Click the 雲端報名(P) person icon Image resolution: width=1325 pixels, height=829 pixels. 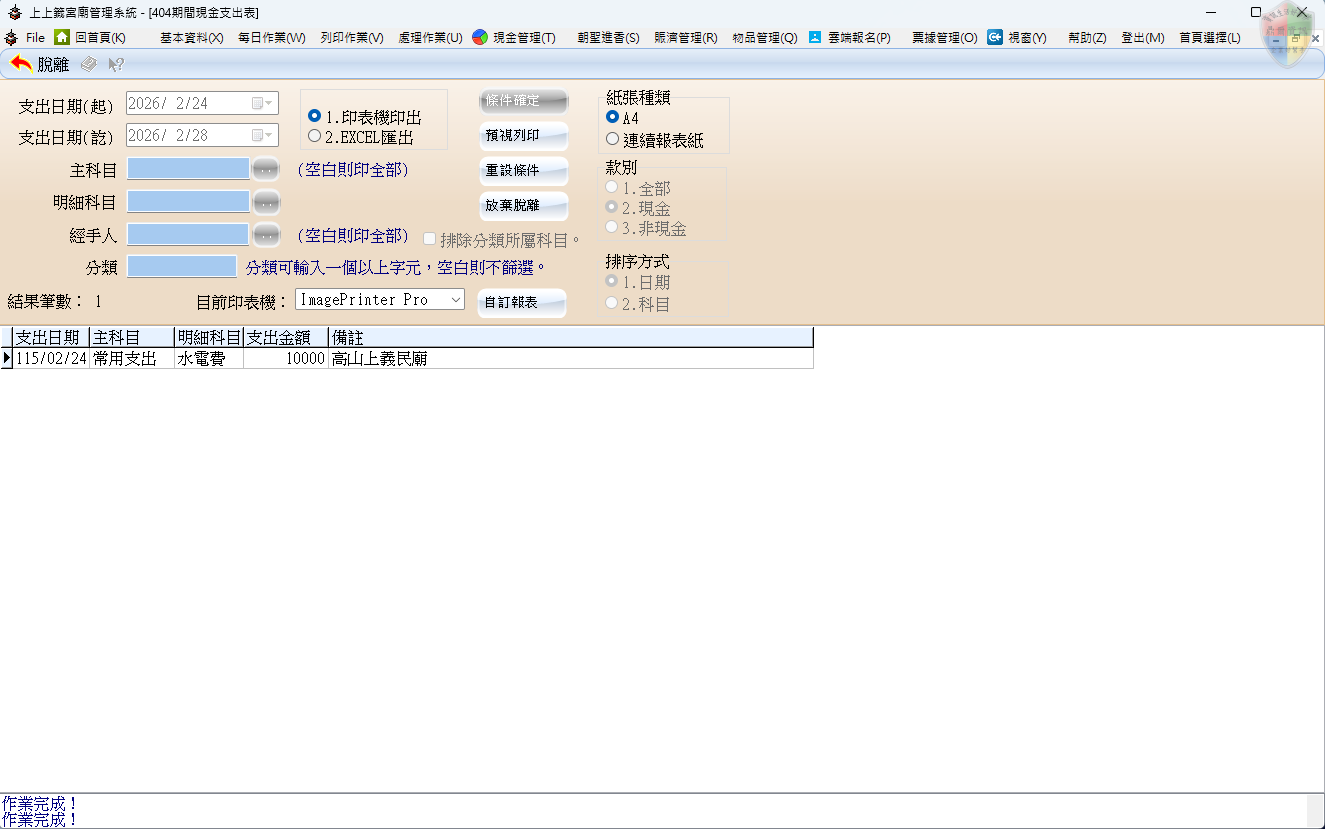pos(815,37)
